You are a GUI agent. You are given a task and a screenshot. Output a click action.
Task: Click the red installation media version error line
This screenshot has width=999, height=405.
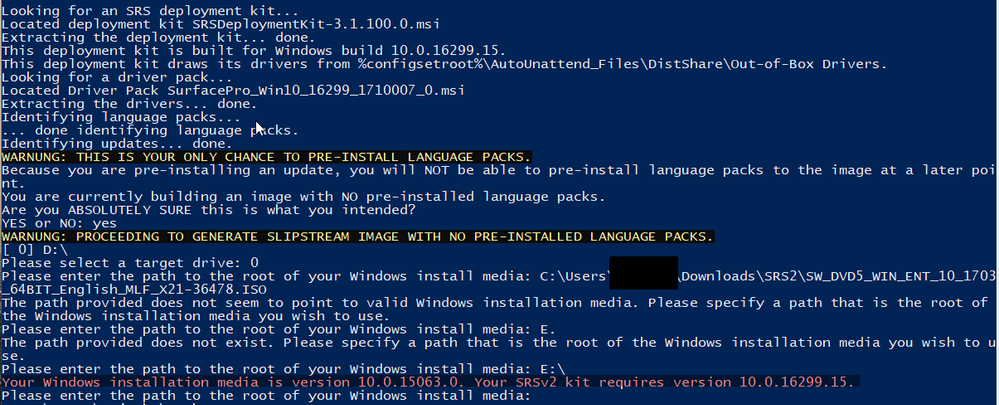[431, 382]
